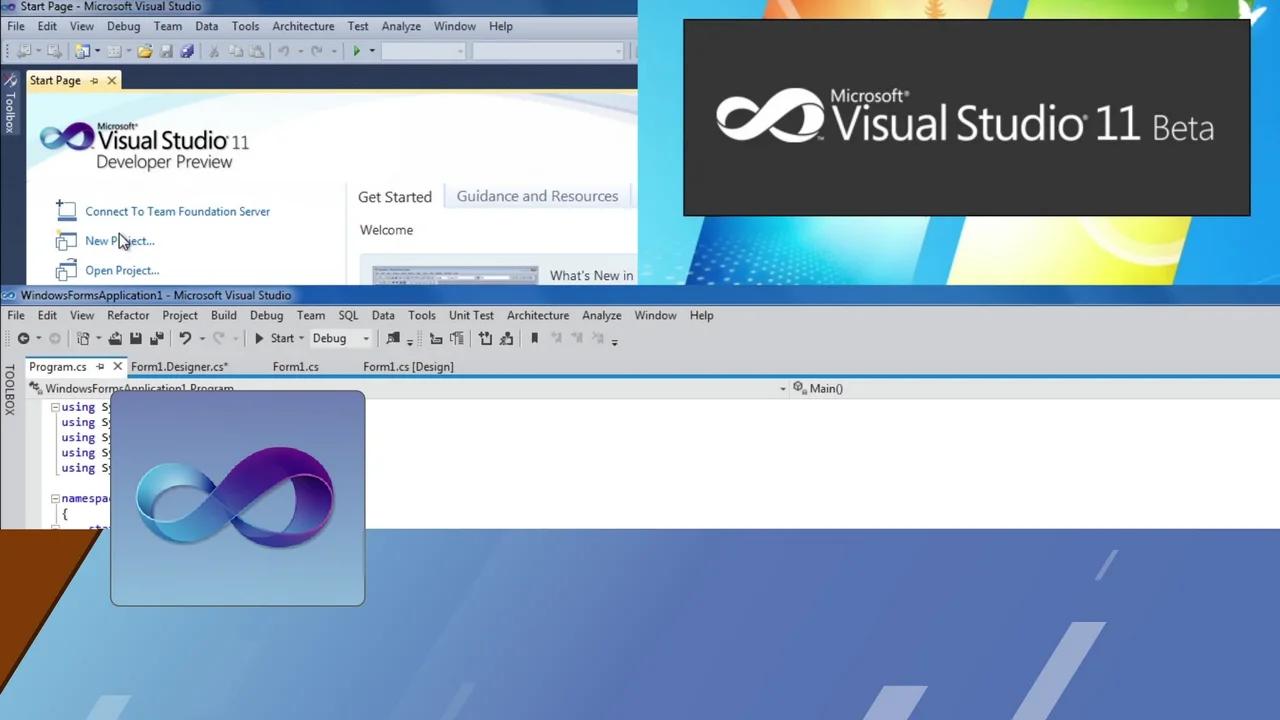The width and height of the screenshot is (1280, 720).
Task: Collapse the using directives region in Program.cs
Action: coord(55,407)
